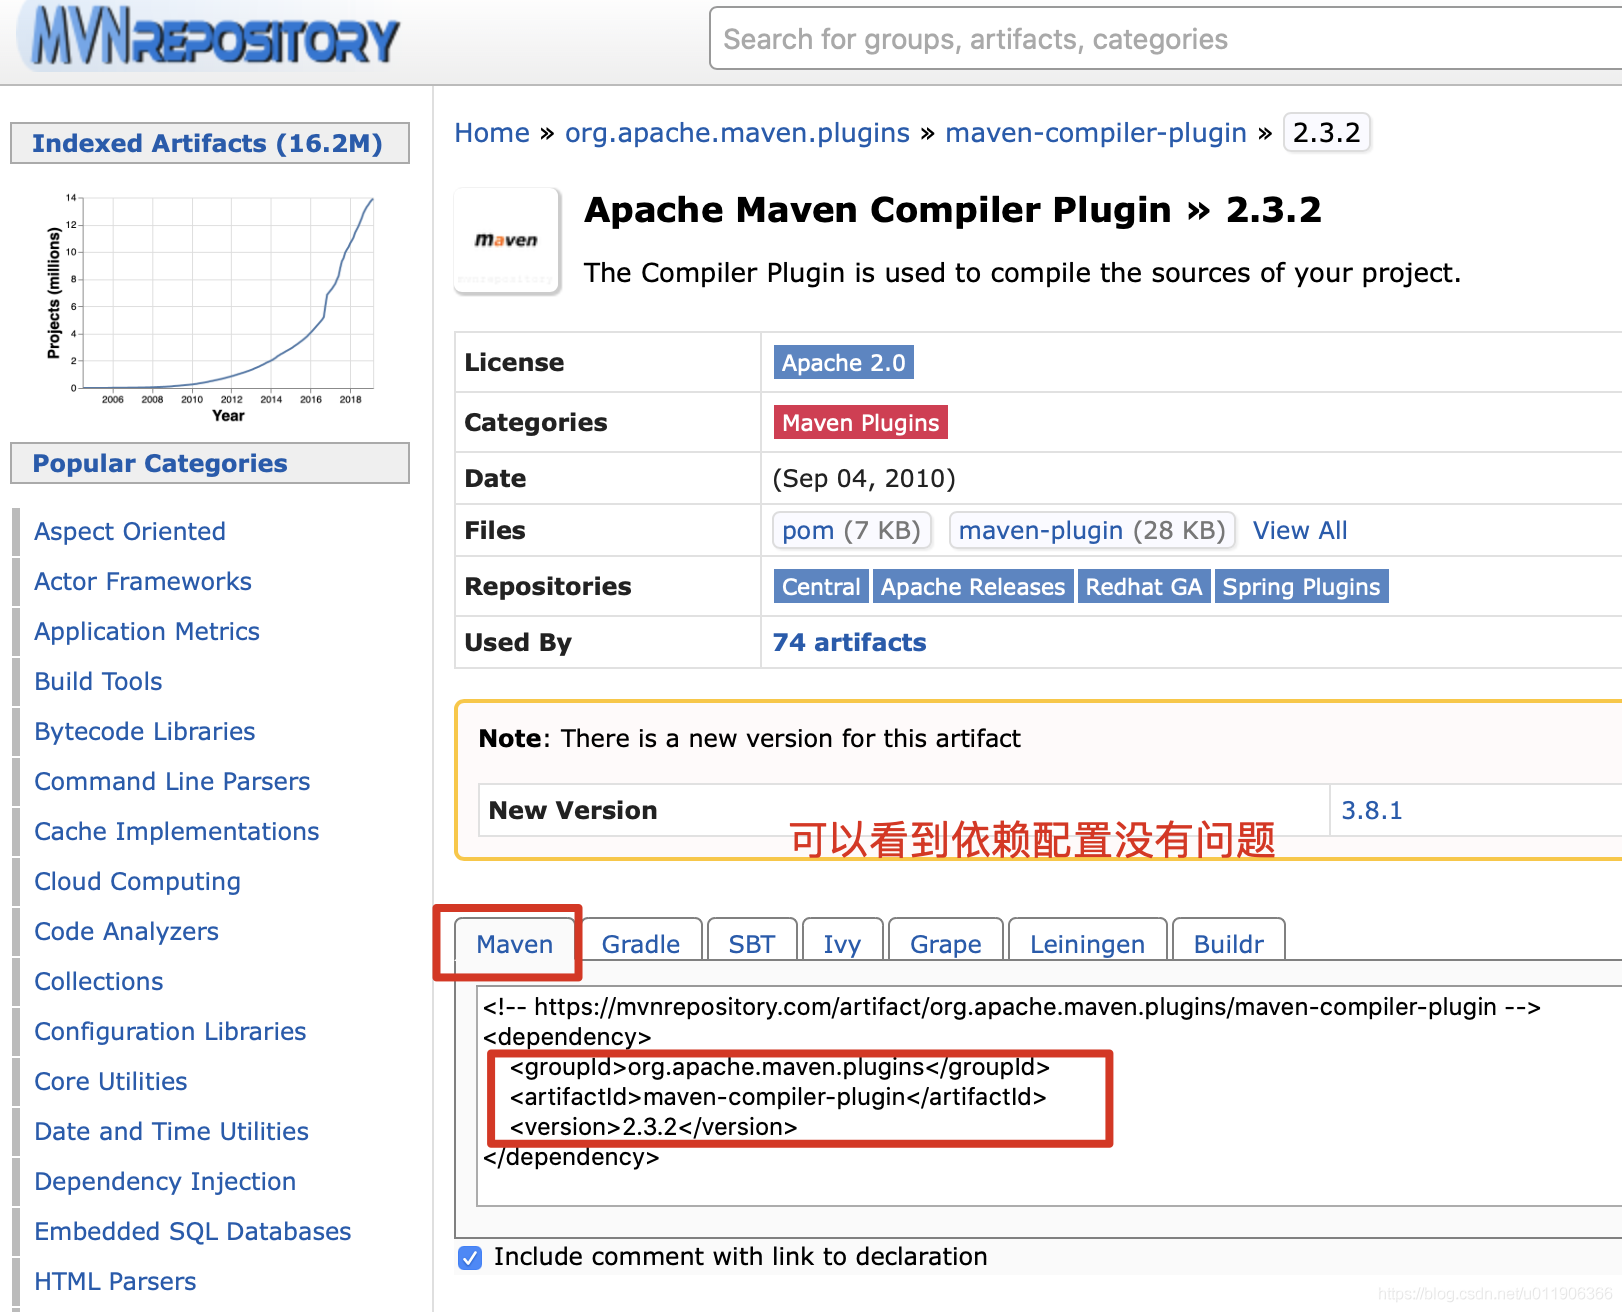Browse the Configuration Libraries category
1622x1312 pixels.
point(170,1031)
